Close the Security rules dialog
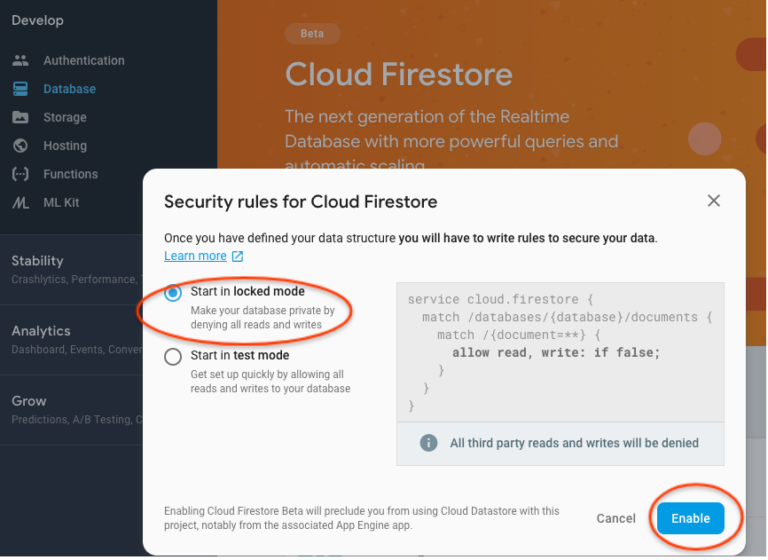This screenshot has height=560, width=768. (x=714, y=200)
